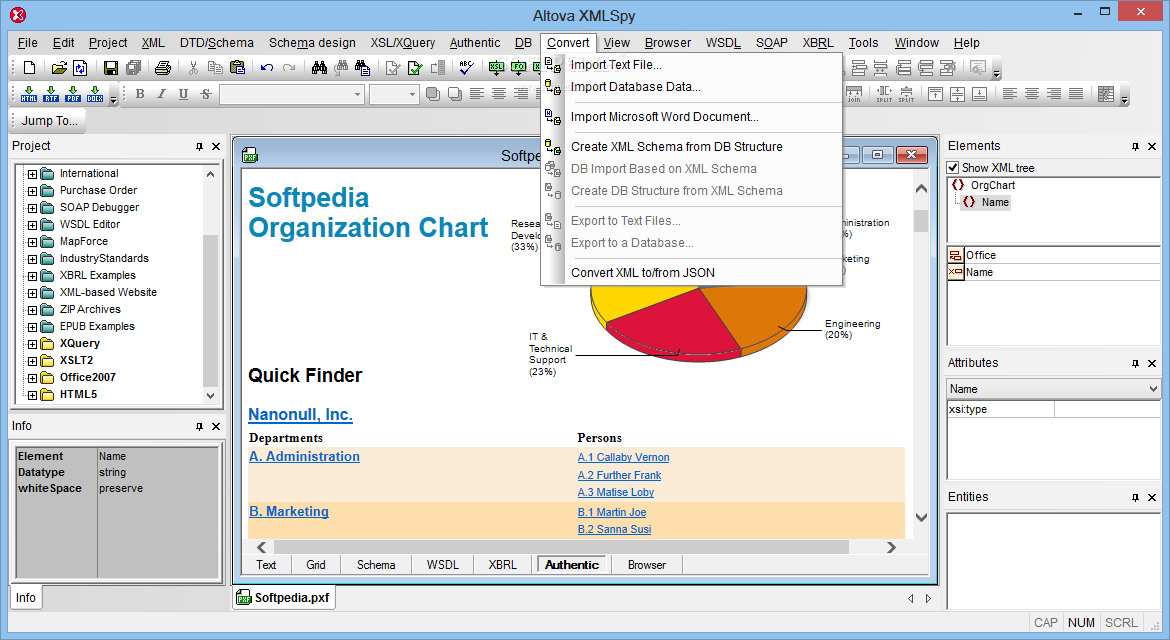Image resolution: width=1170 pixels, height=640 pixels.
Task: Switch to the Grid view tab
Action: pos(316,565)
